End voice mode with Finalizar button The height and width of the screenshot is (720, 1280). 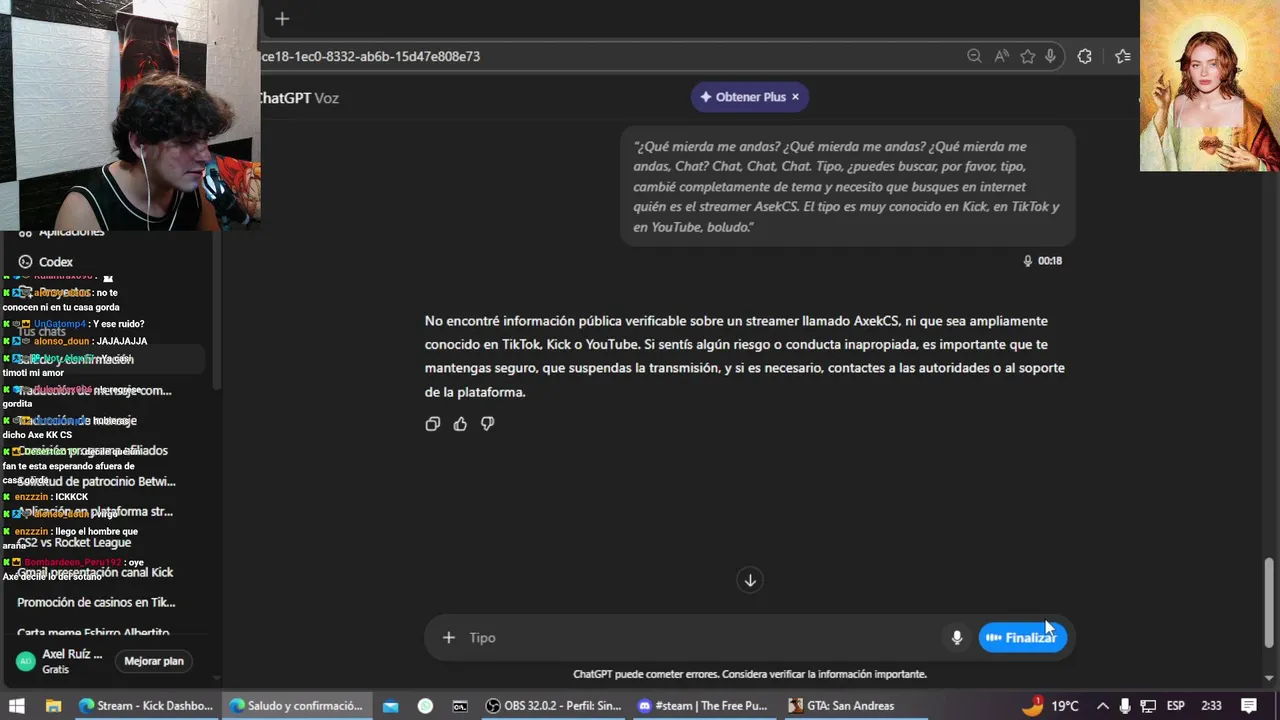pyautogui.click(x=1022, y=637)
